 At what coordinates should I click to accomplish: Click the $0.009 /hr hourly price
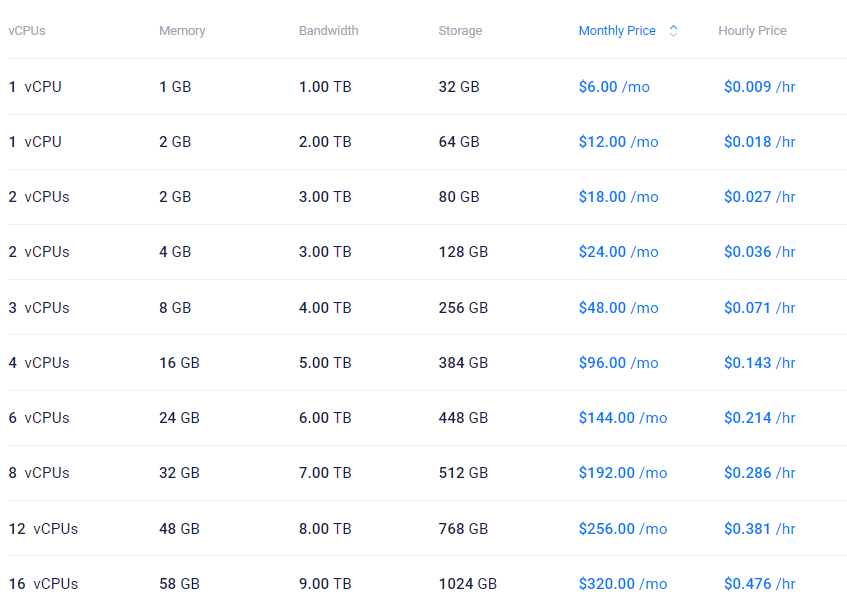[759, 87]
